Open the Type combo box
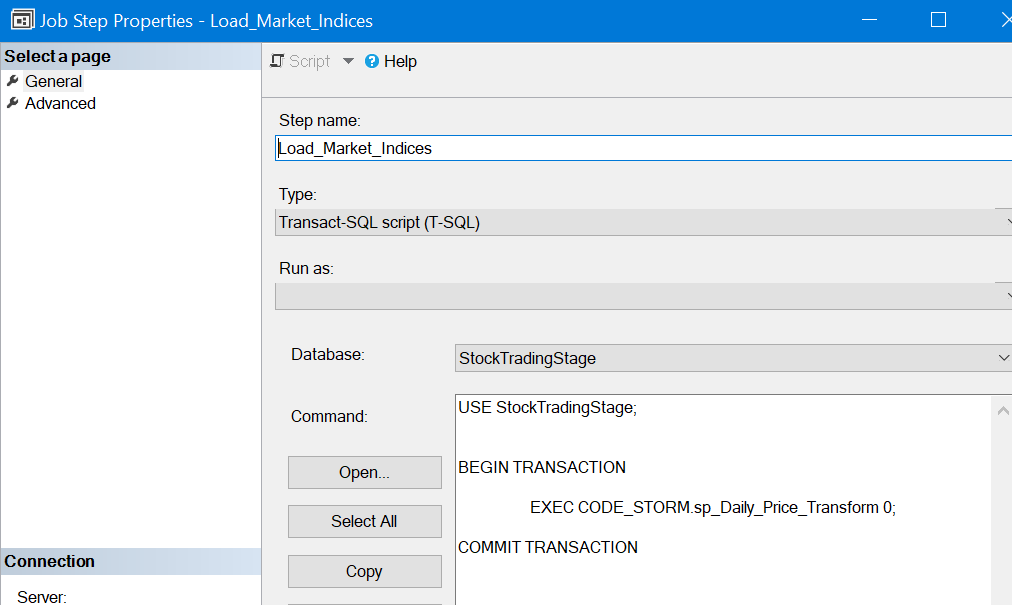The width and height of the screenshot is (1012, 605). click(643, 222)
